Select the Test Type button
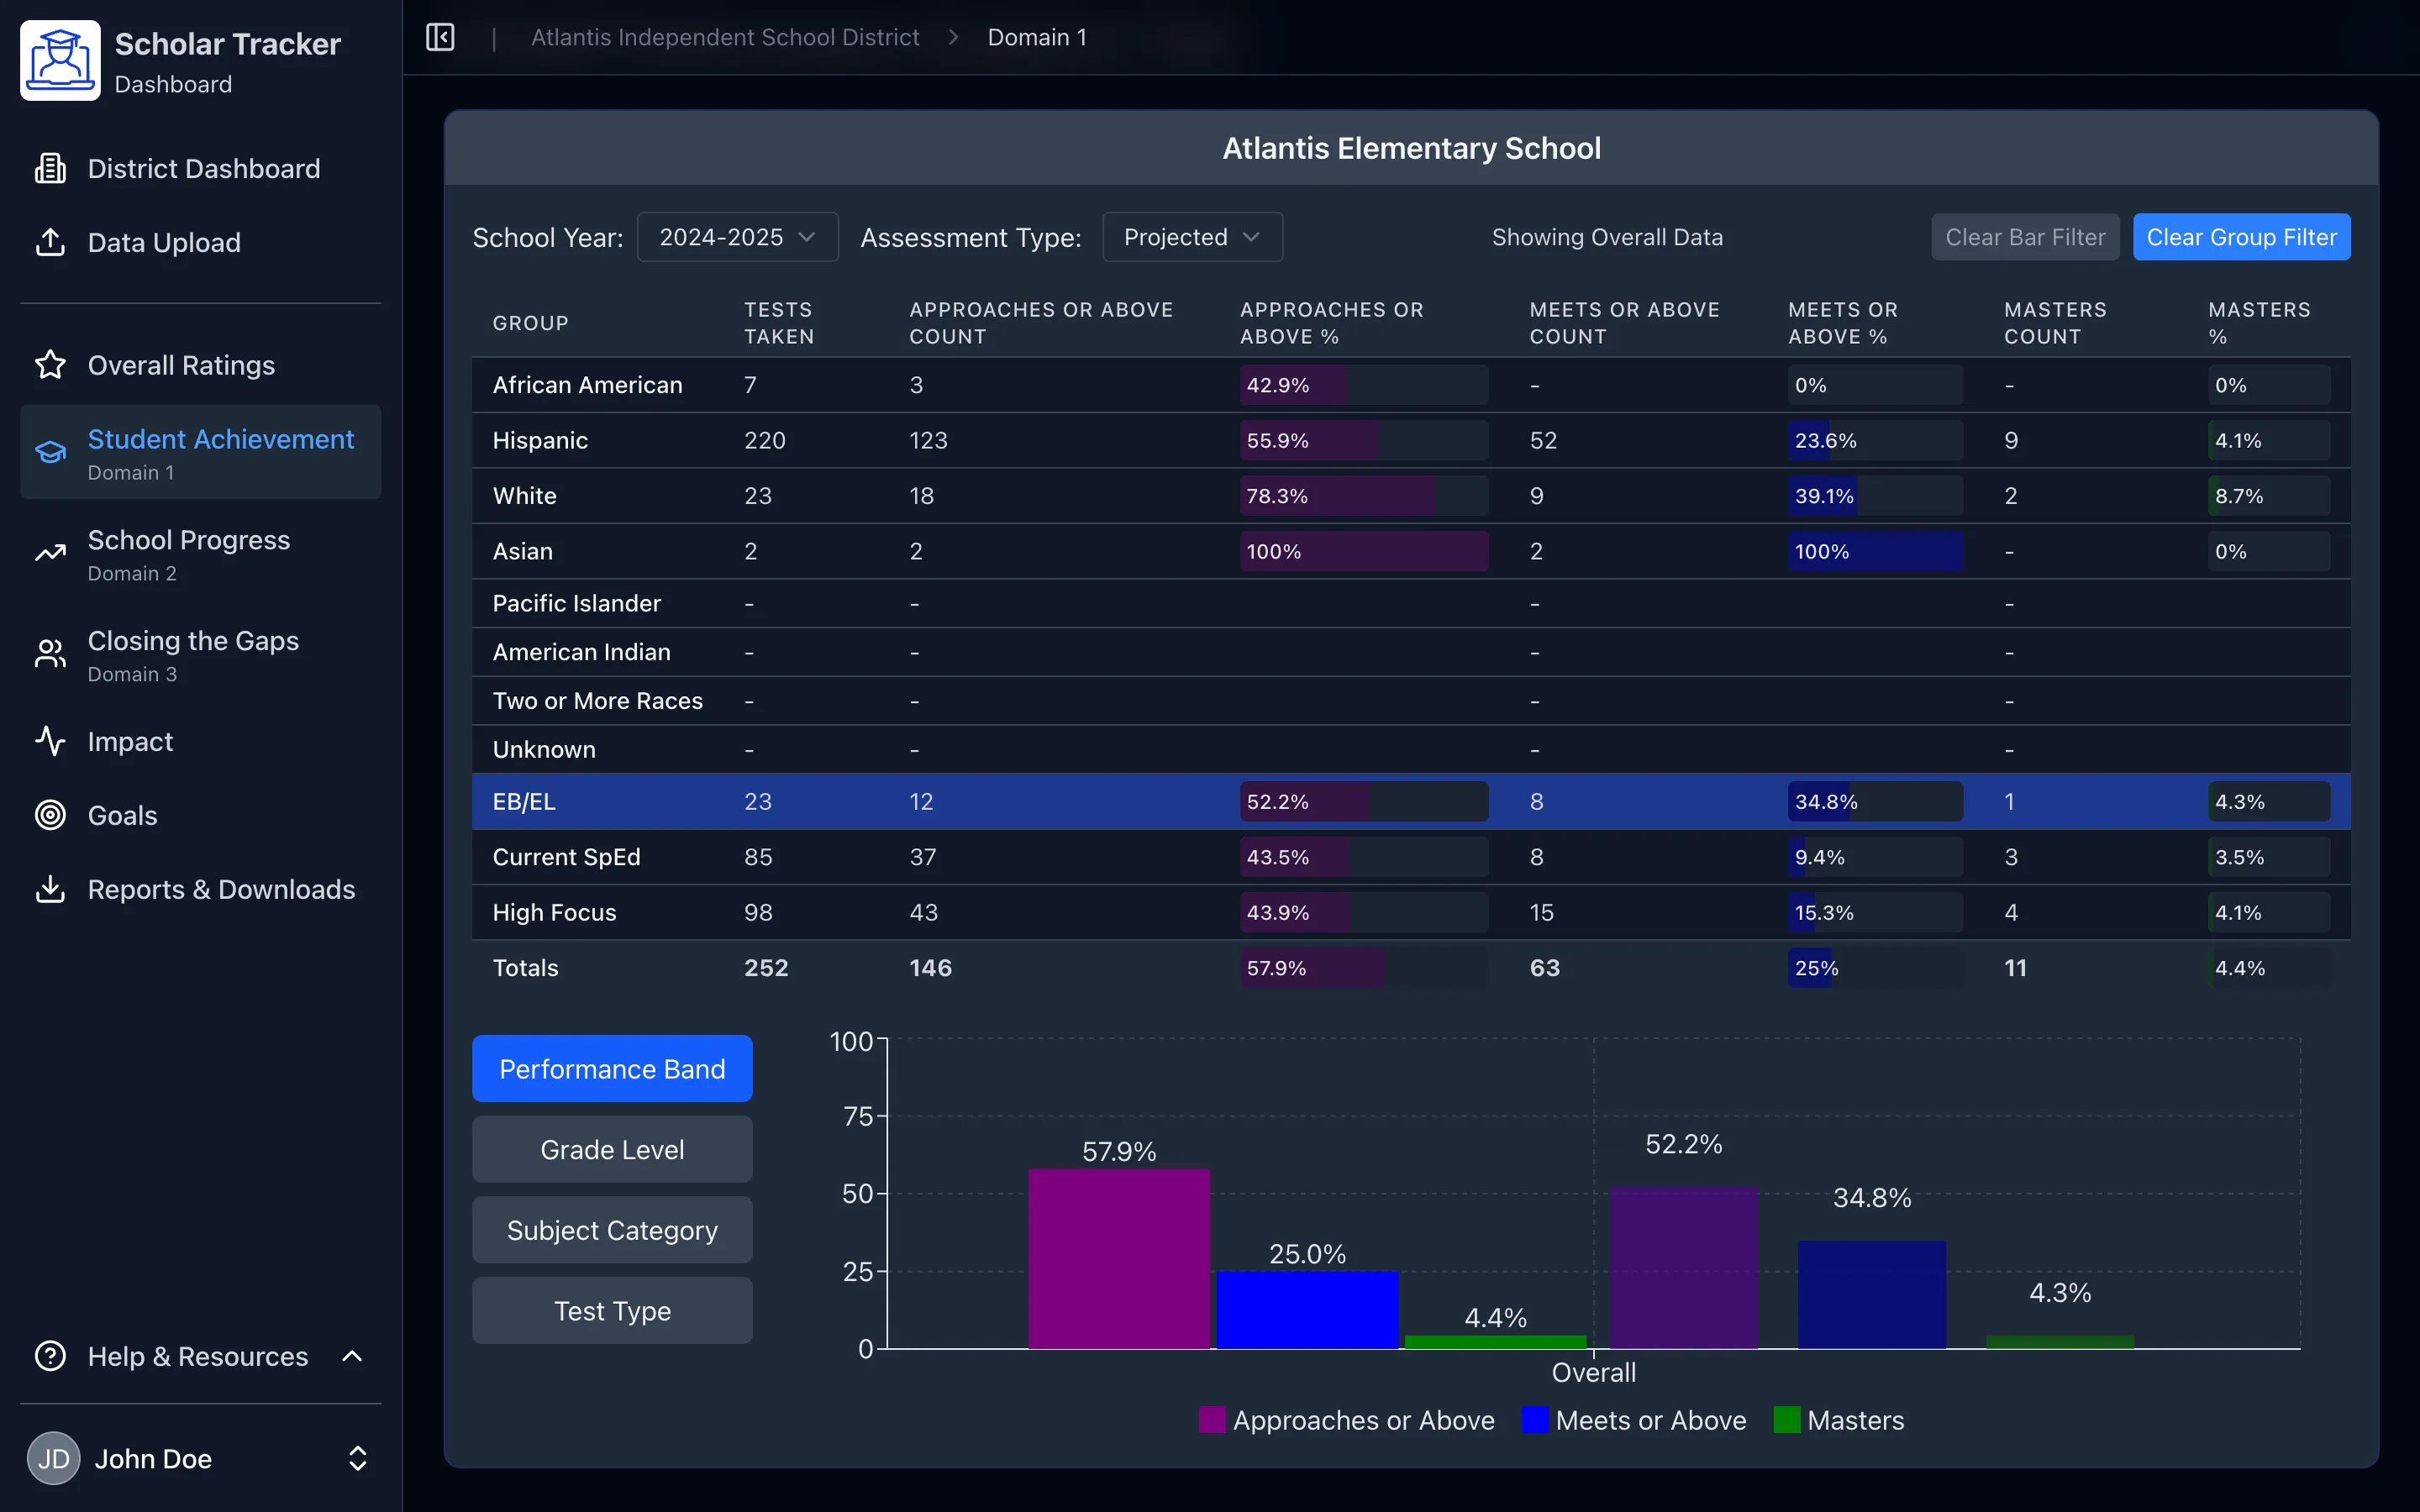2420x1512 pixels. click(611, 1310)
